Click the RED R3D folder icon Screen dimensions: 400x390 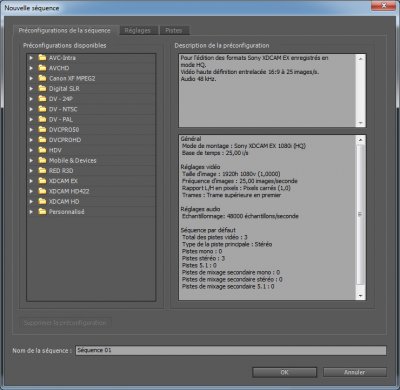click(x=42, y=171)
